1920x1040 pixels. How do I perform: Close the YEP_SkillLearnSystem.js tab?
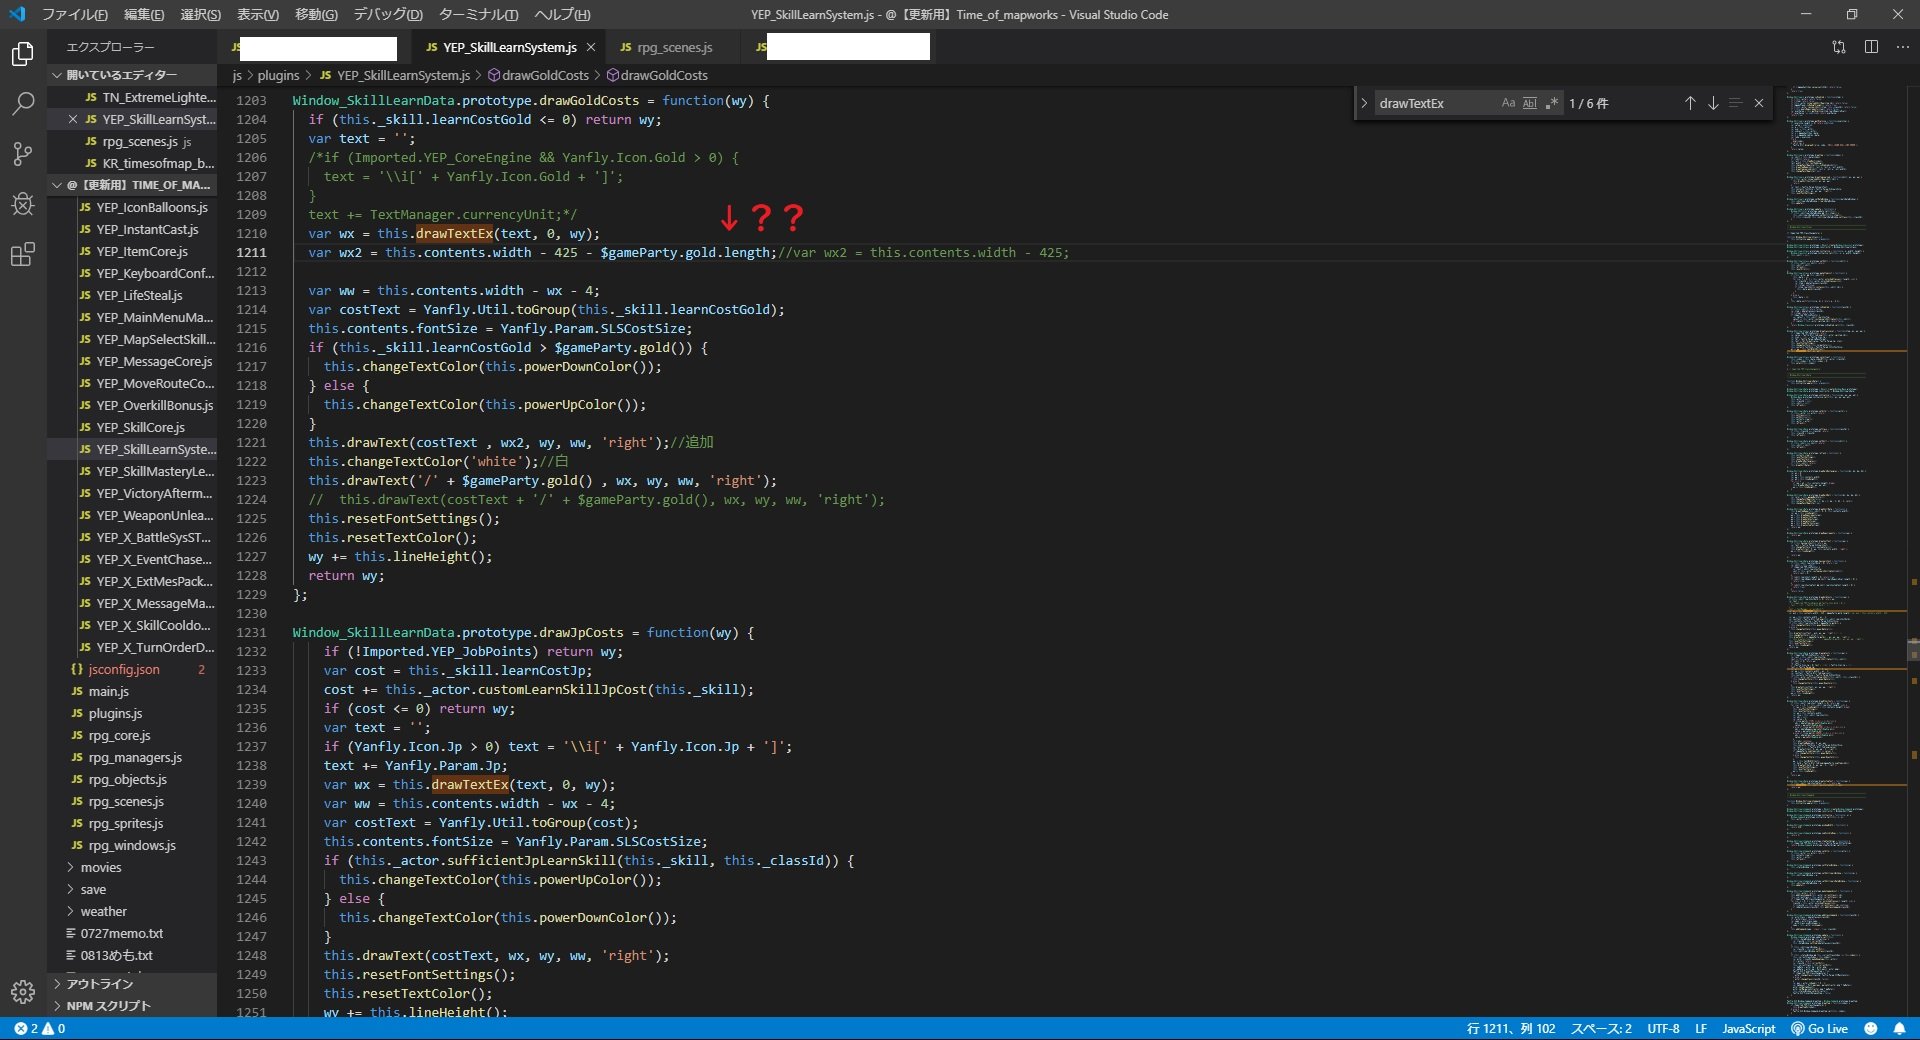pyautogui.click(x=591, y=47)
